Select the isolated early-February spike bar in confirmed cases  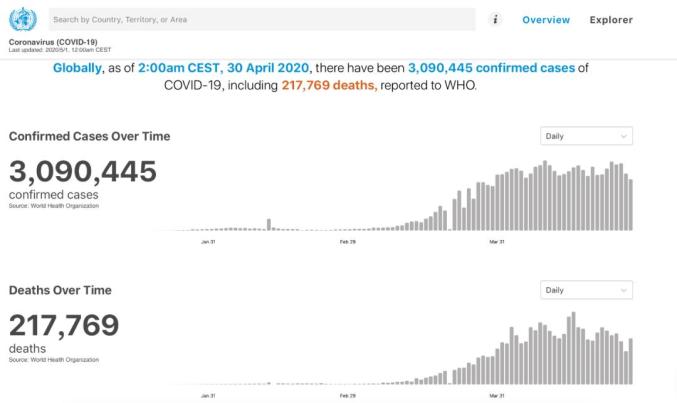coord(269,224)
